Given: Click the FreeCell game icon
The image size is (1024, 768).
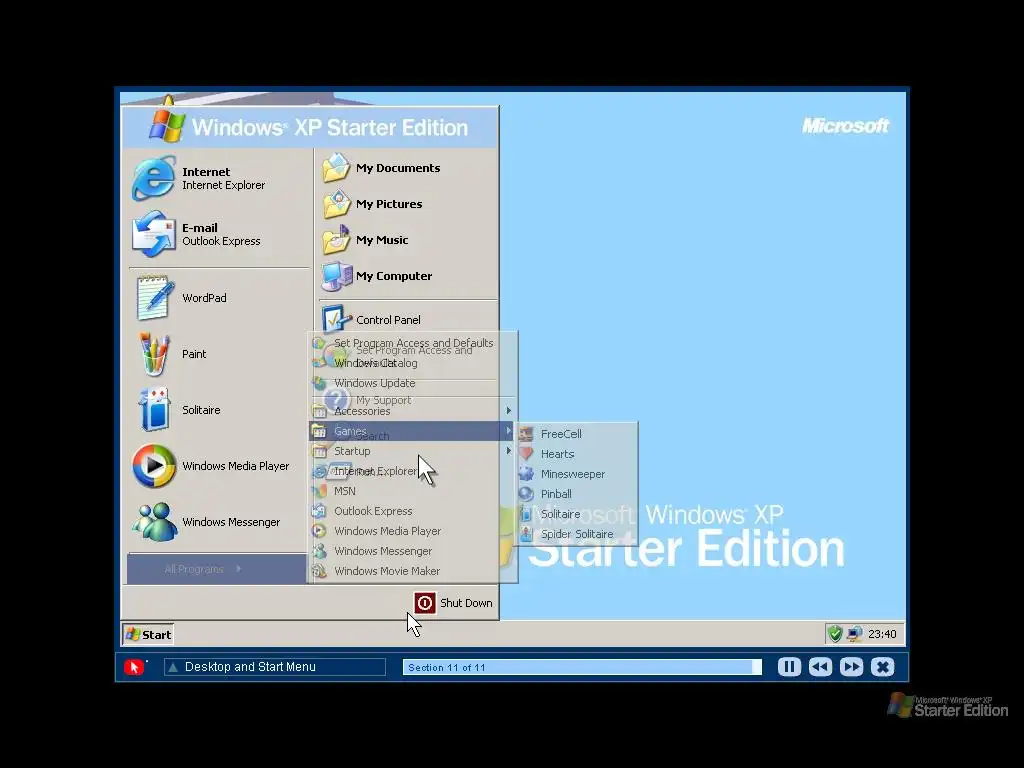Looking at the screenshot, I should [x=526, y=434].
